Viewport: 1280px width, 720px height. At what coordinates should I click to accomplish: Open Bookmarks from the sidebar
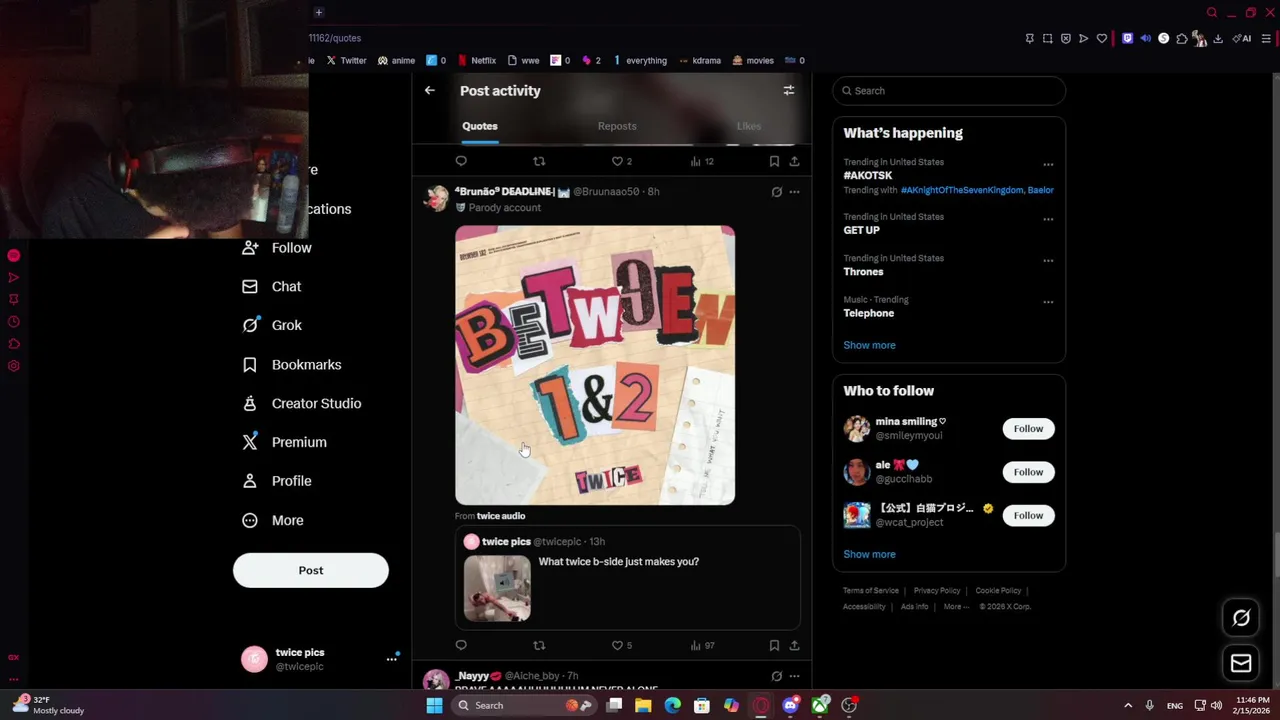pos(292,365)
